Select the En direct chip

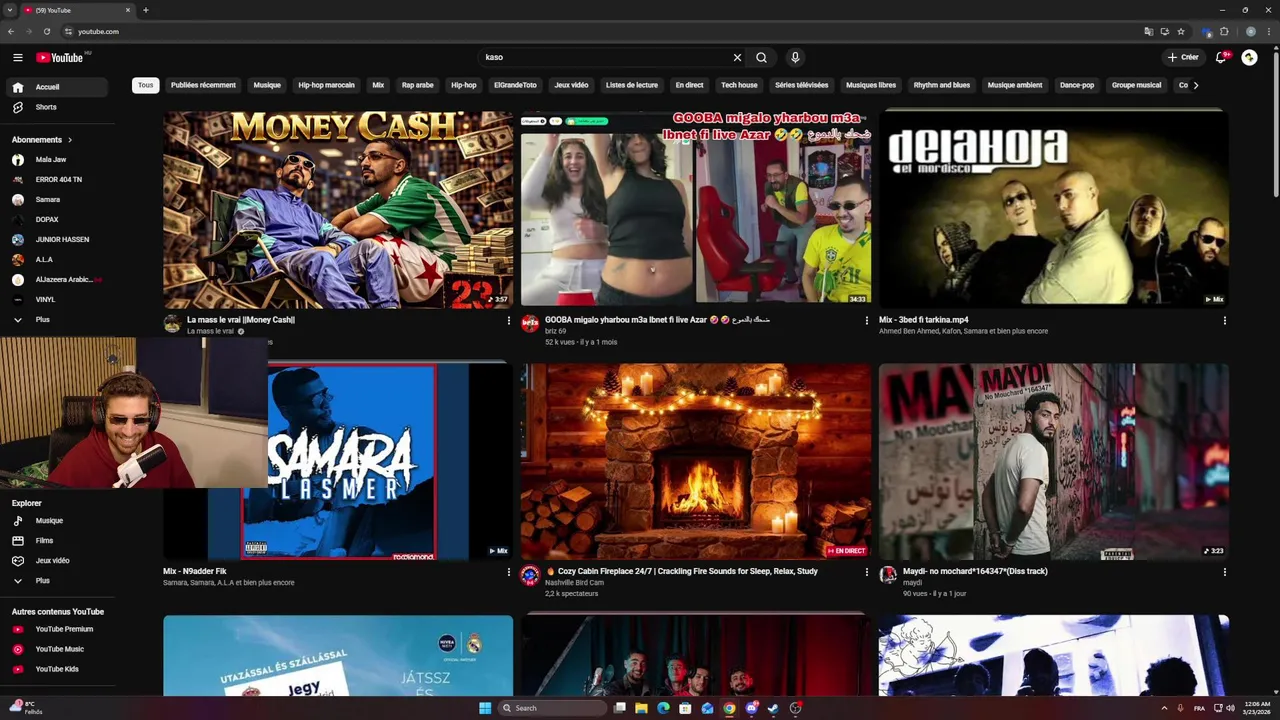coord(689,85)
